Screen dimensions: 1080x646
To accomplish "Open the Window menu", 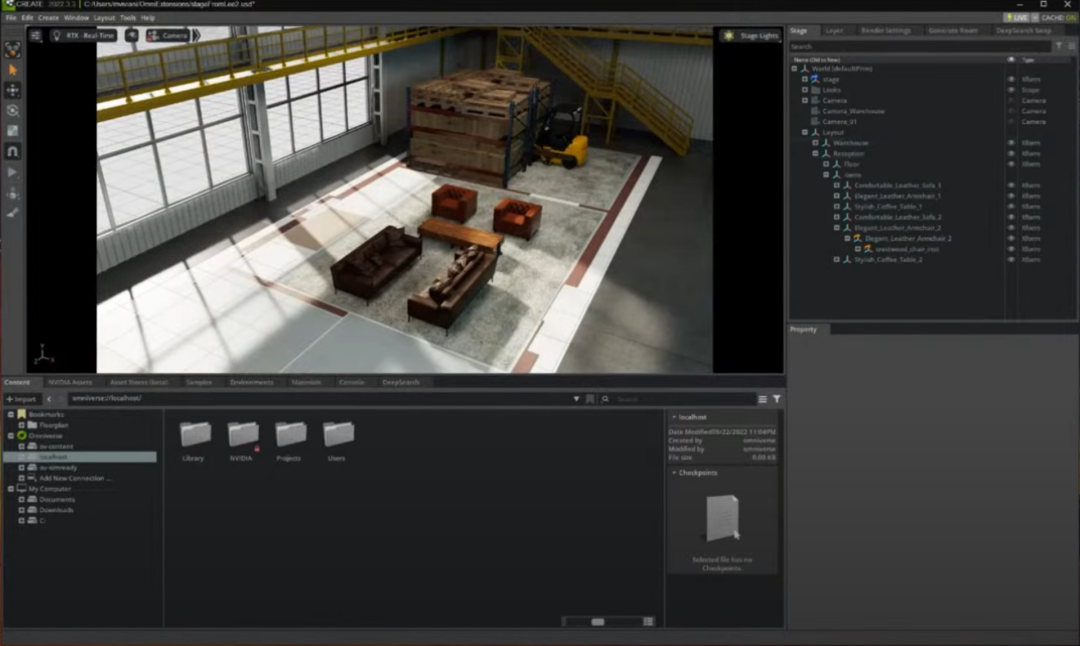I will (x=76, y=18).
